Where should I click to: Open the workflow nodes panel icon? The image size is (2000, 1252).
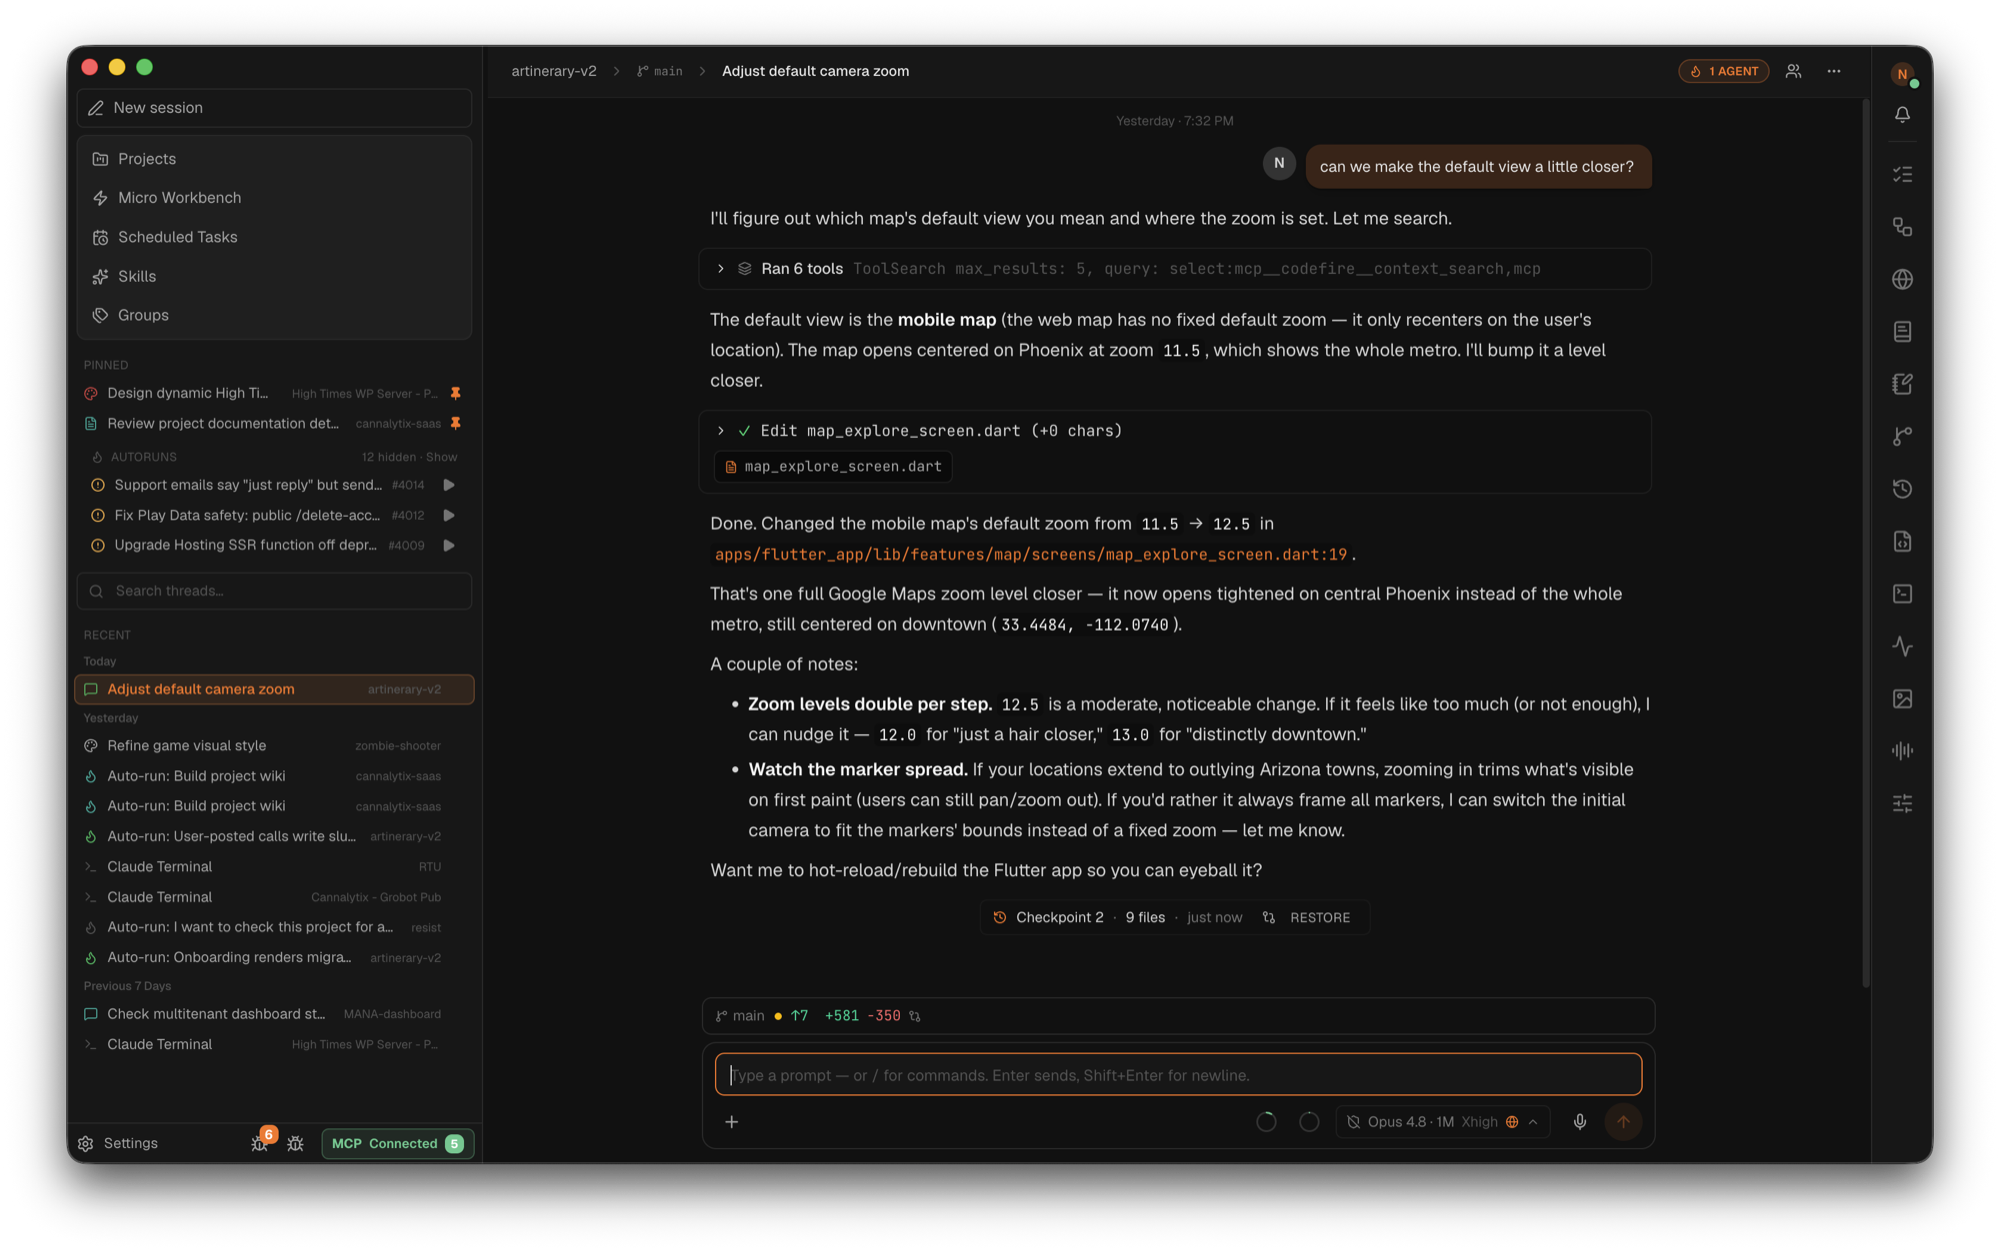tap(1902, 227)
